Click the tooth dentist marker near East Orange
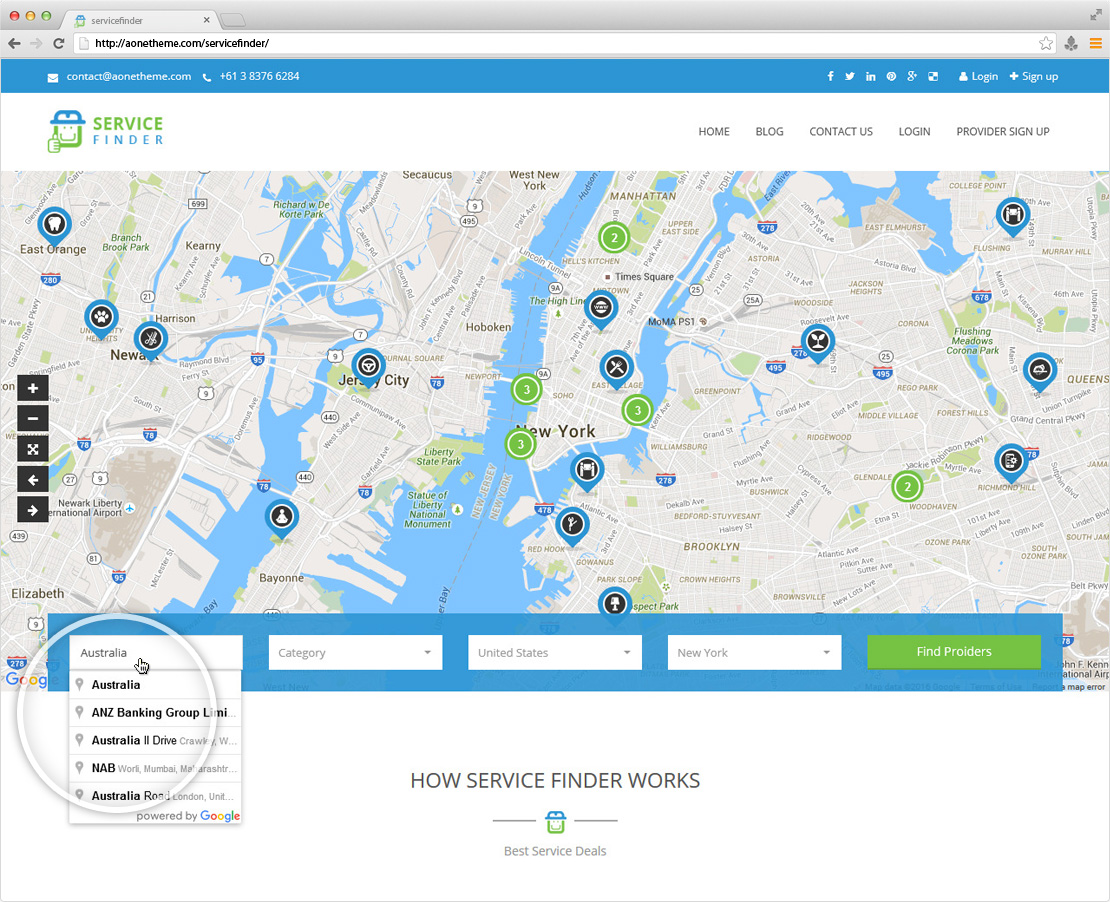The width and height of the screenshot is (1110, 902). pos(56,223)
